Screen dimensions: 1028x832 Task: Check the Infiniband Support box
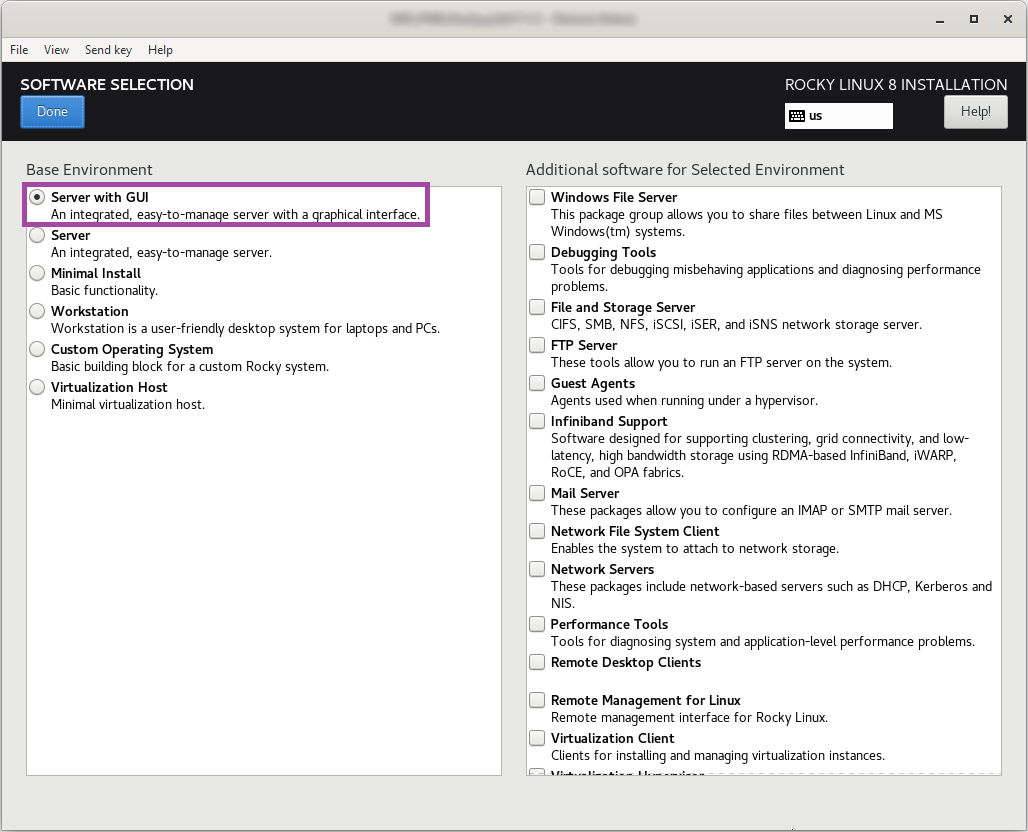point(537,421)
